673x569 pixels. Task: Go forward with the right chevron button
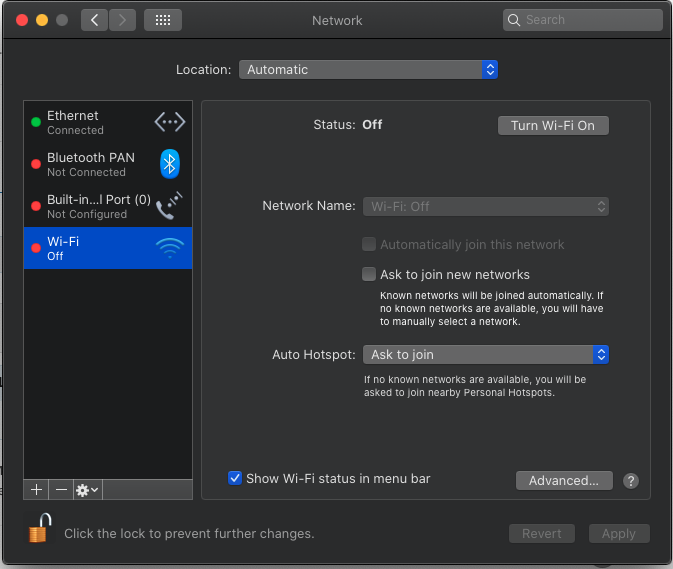pos(122,20)
